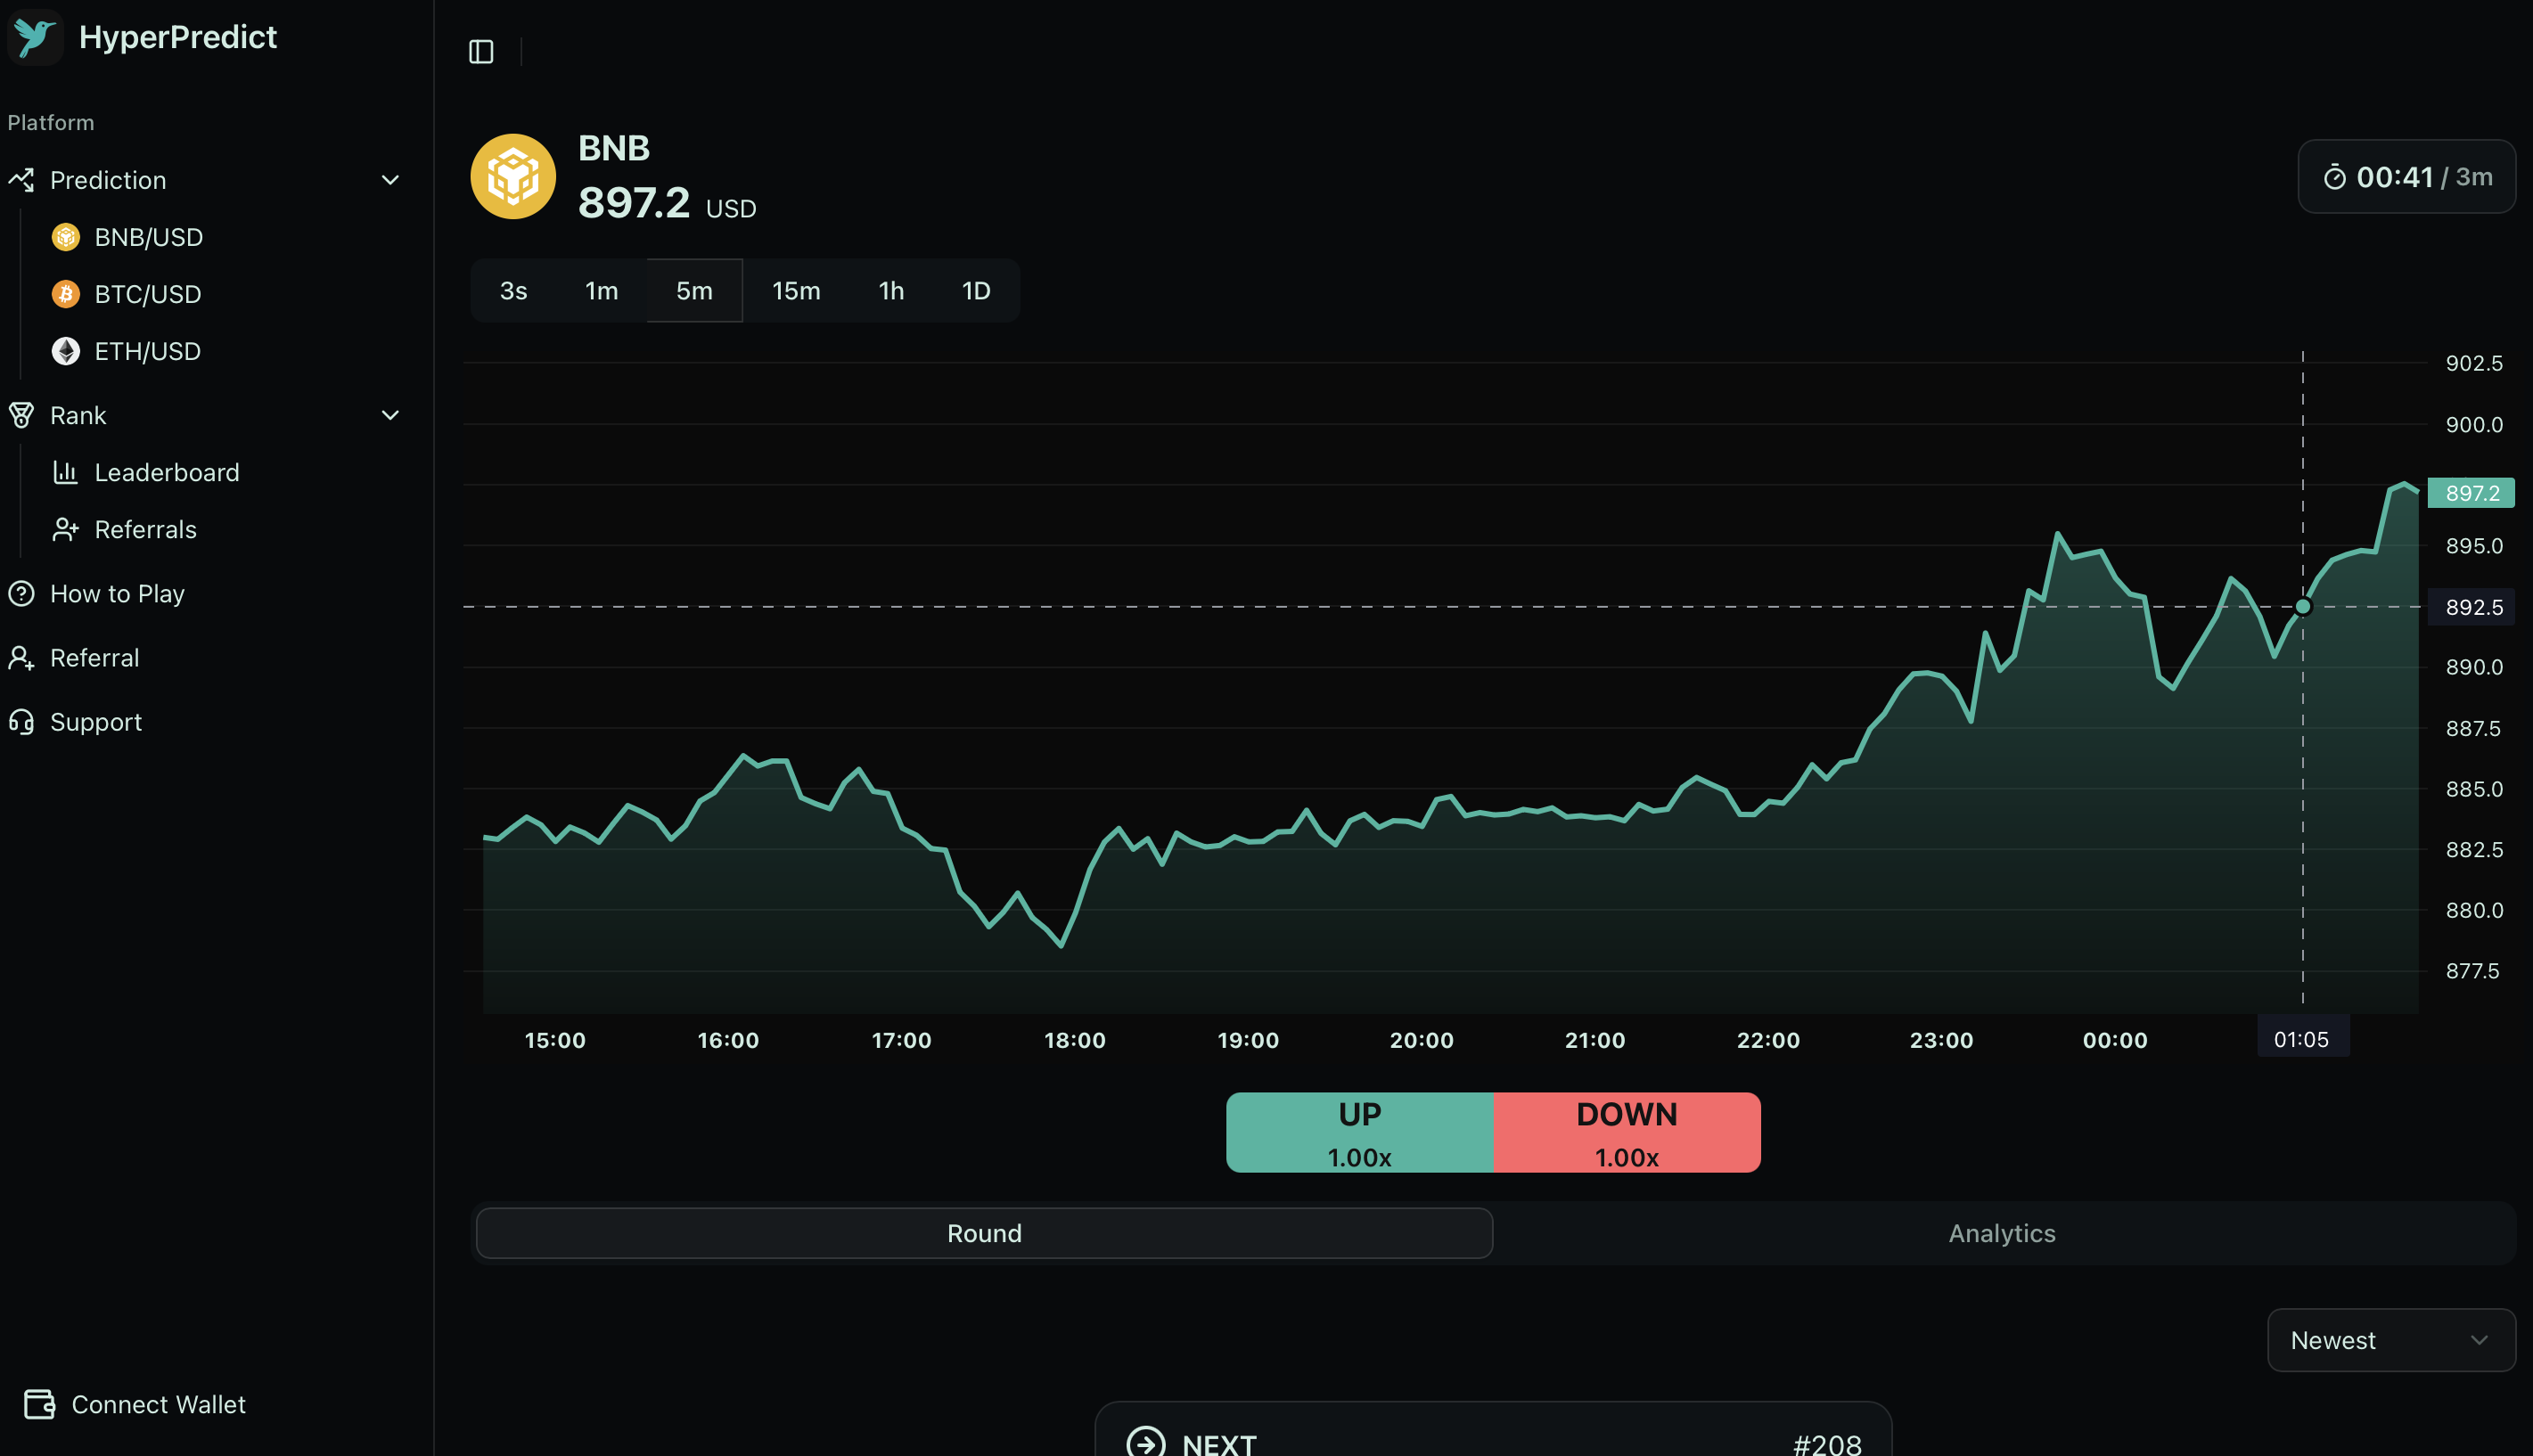This screenshot has height=1456, width=2533.
Task: Click the BTC/USD coin icon in sidebar
Action: (66, 293)
